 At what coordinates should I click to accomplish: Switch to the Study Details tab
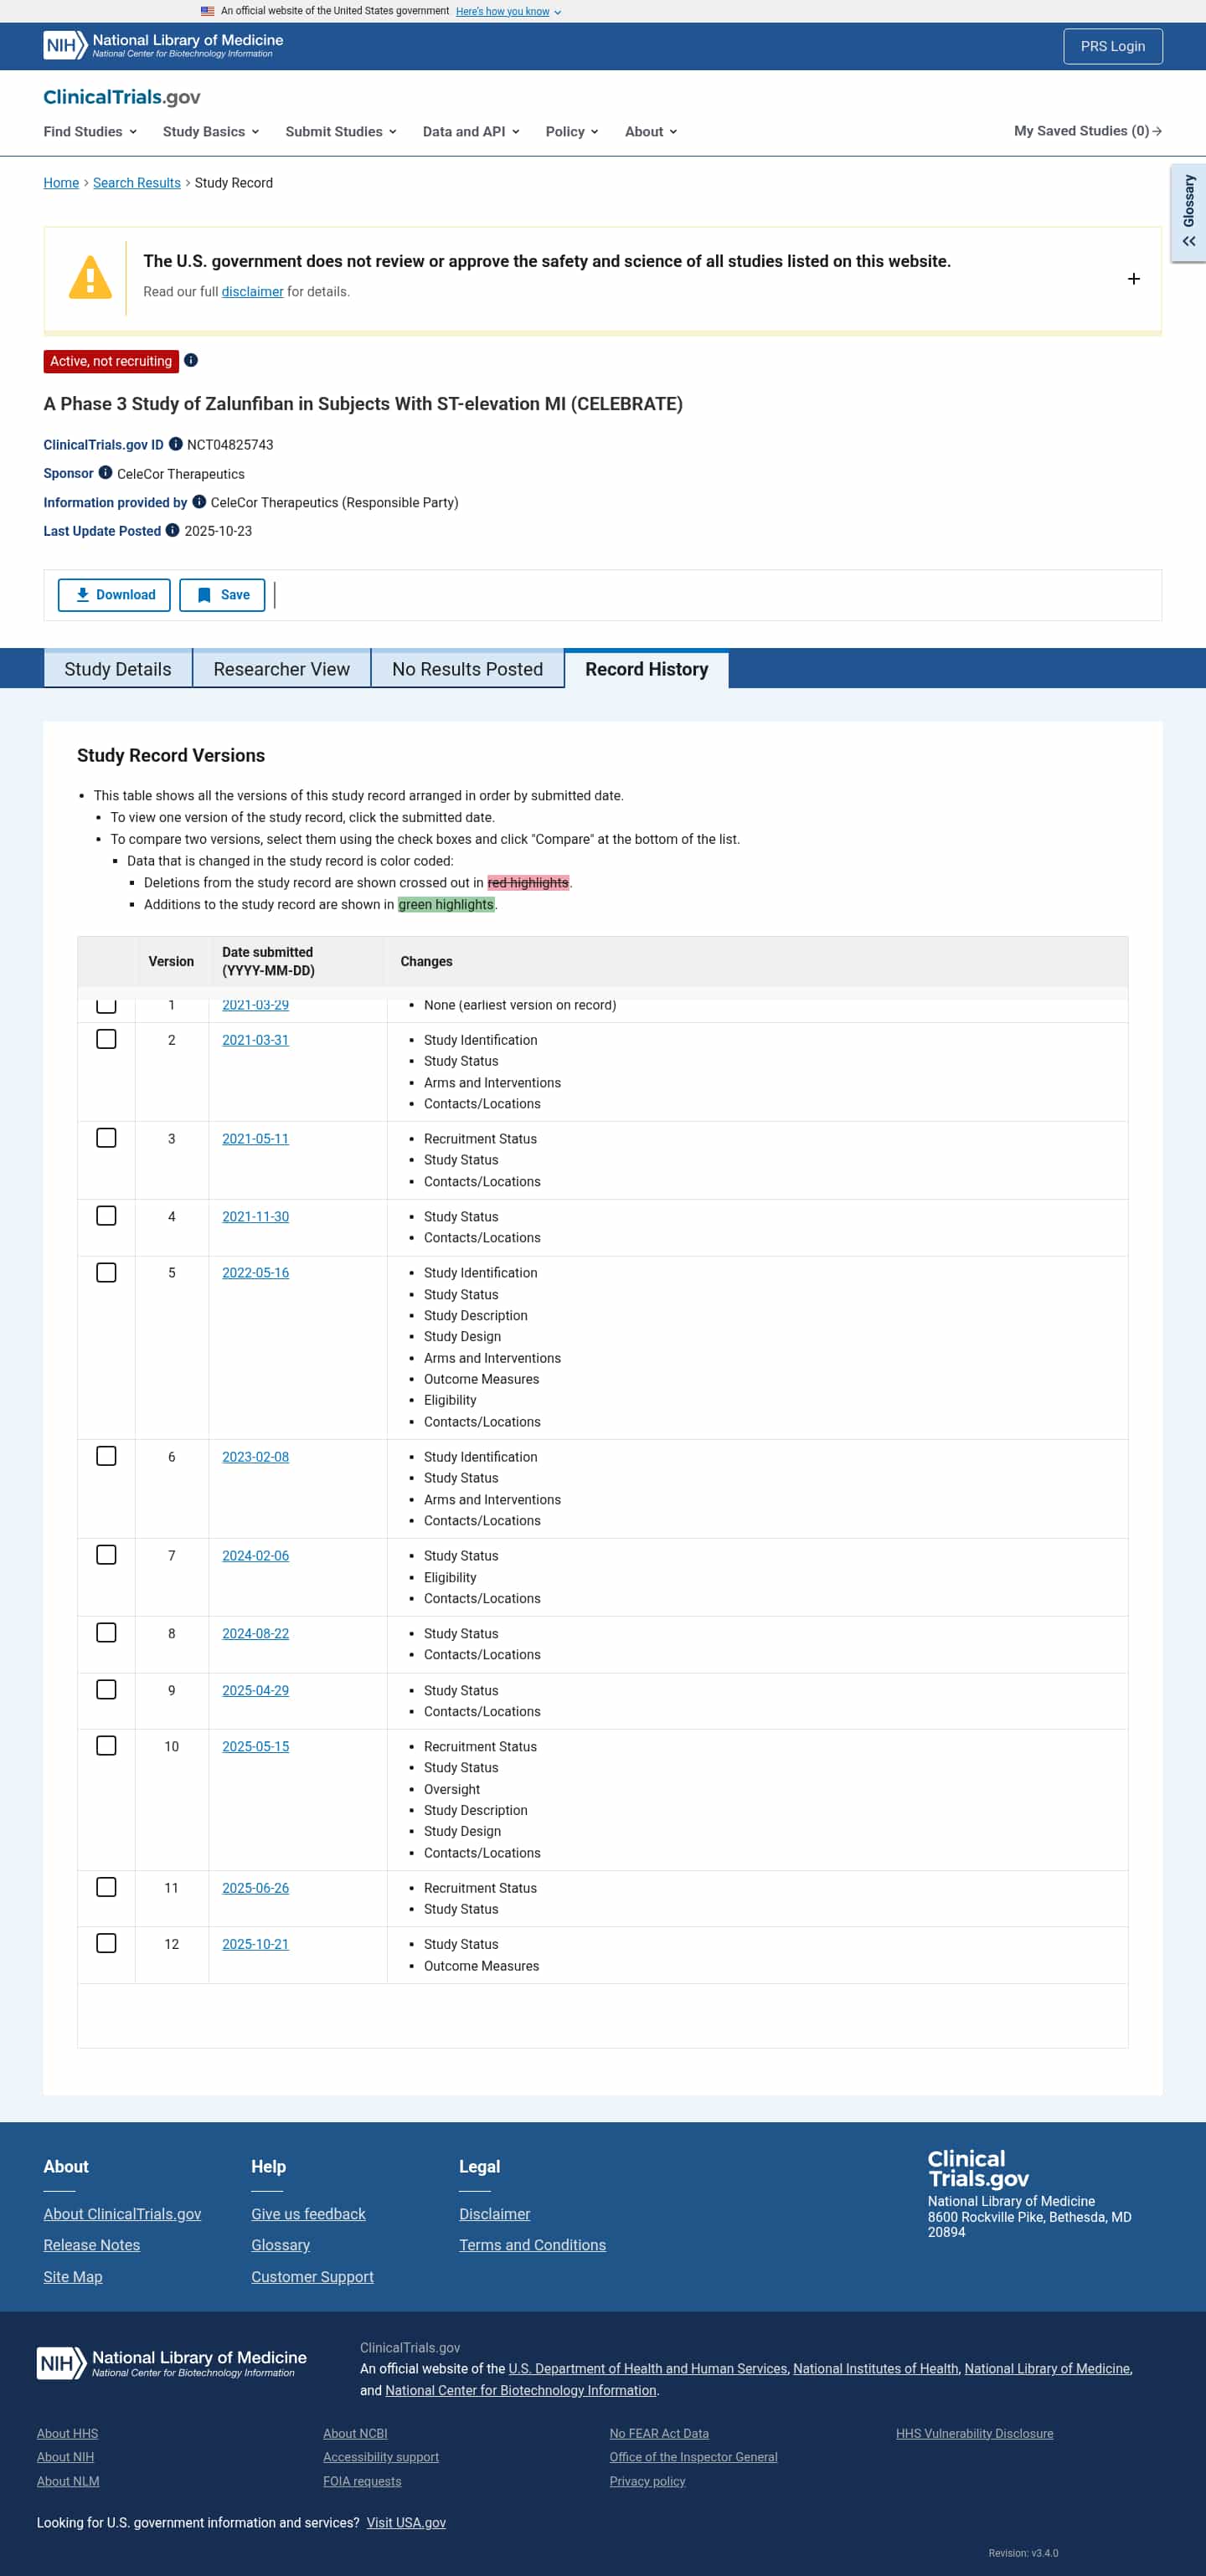tap(117, 668)
